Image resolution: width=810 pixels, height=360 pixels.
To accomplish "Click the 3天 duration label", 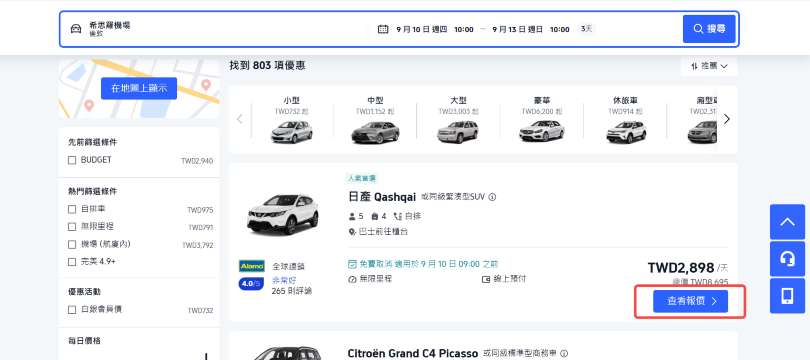I will [x=586, y=29].
